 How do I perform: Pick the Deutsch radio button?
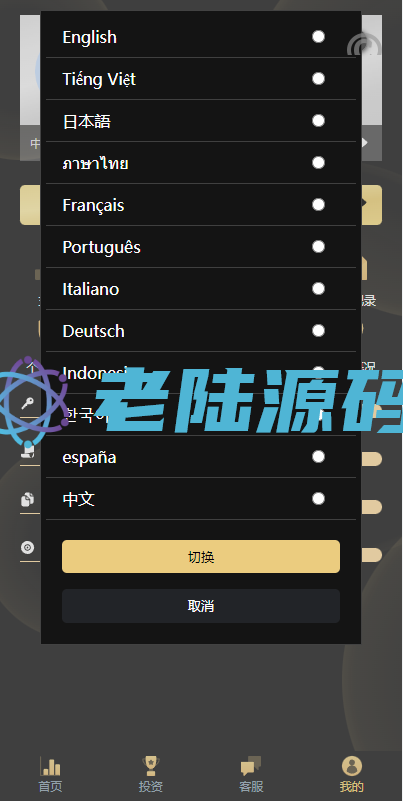(x=318, y=331)
